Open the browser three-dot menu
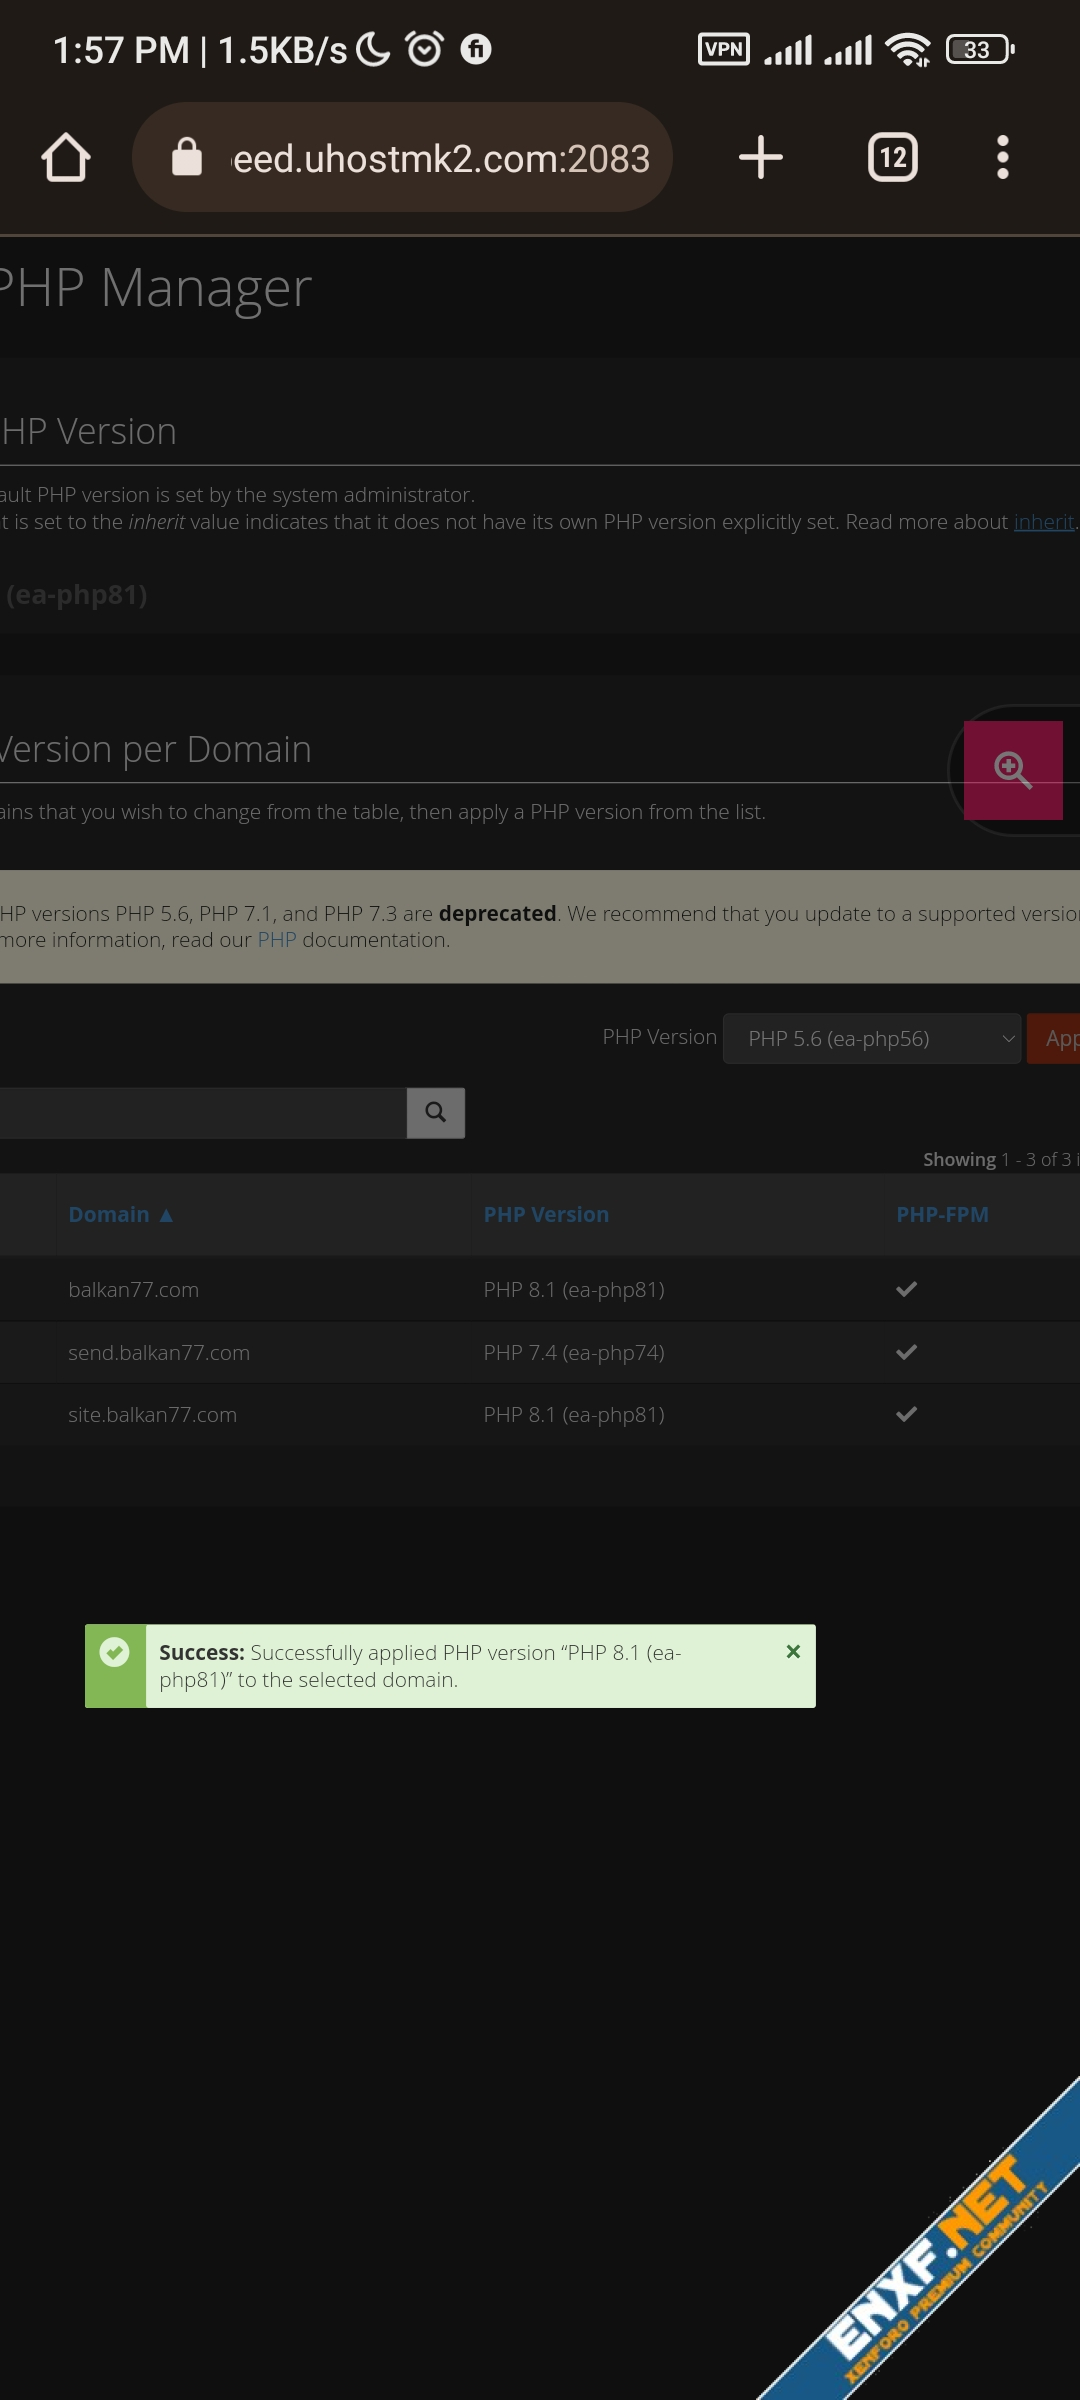This screenshot has height=2400, width=1080. (1002, 158)
